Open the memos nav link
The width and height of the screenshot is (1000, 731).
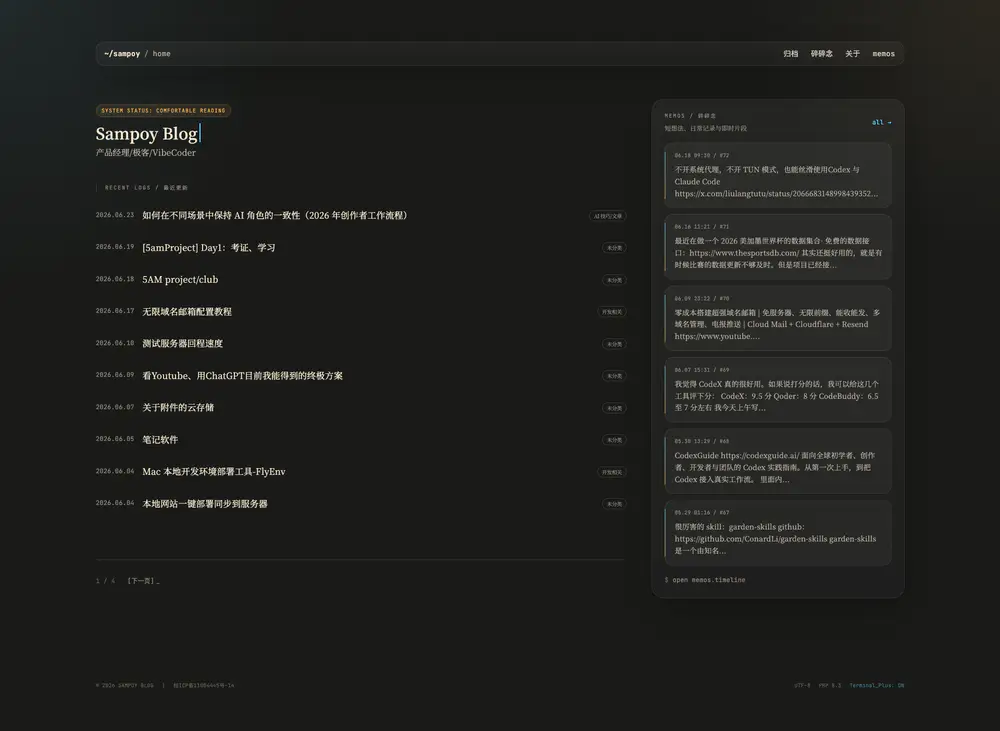coord(883,54)
